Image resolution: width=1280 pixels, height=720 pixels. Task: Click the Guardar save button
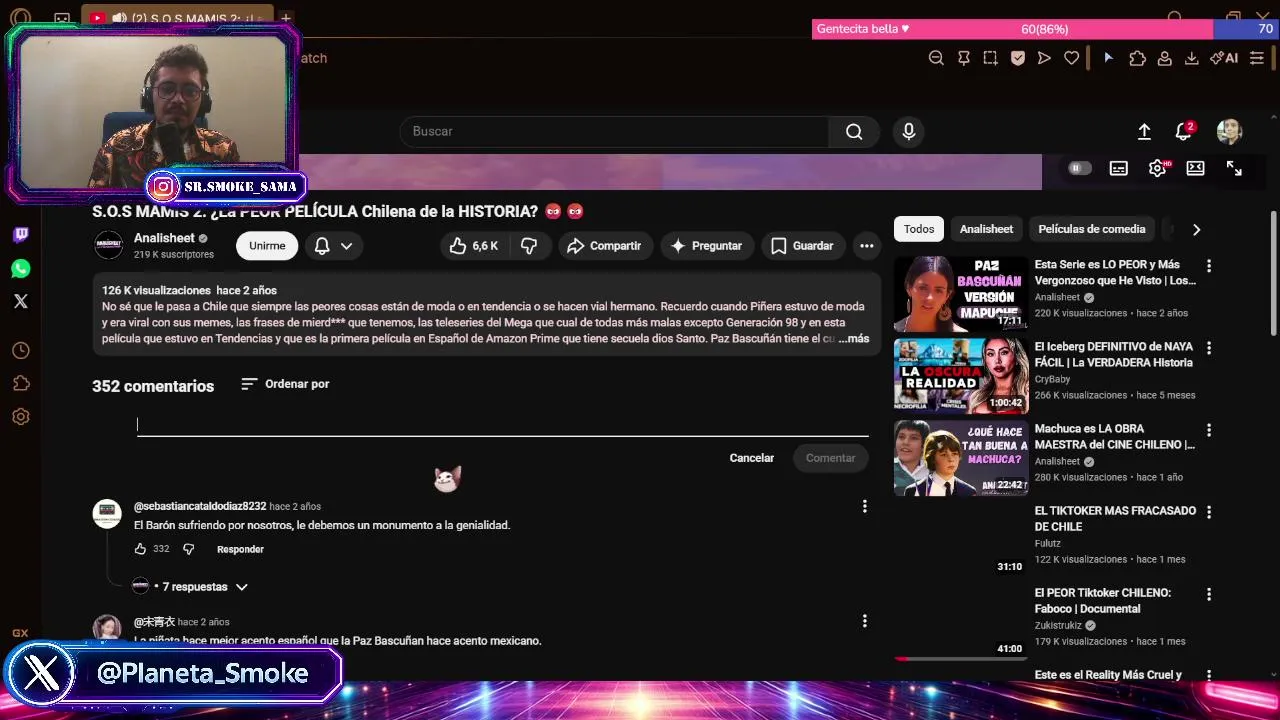coord(802,246)
